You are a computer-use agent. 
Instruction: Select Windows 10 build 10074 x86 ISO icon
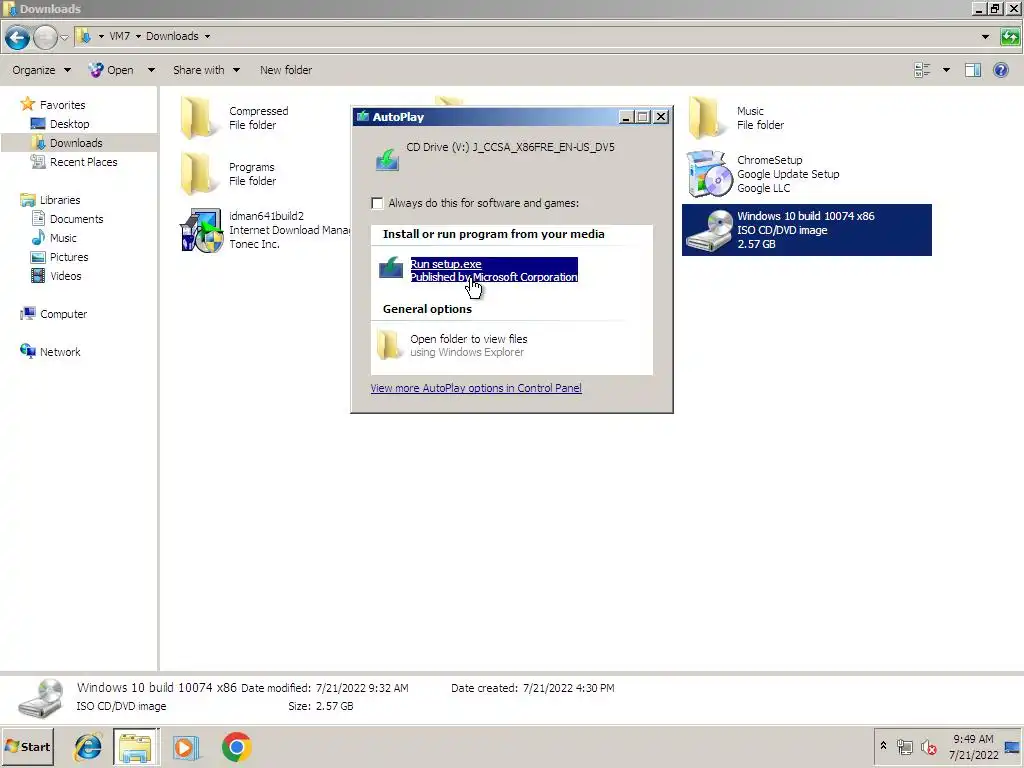point(709,230)
